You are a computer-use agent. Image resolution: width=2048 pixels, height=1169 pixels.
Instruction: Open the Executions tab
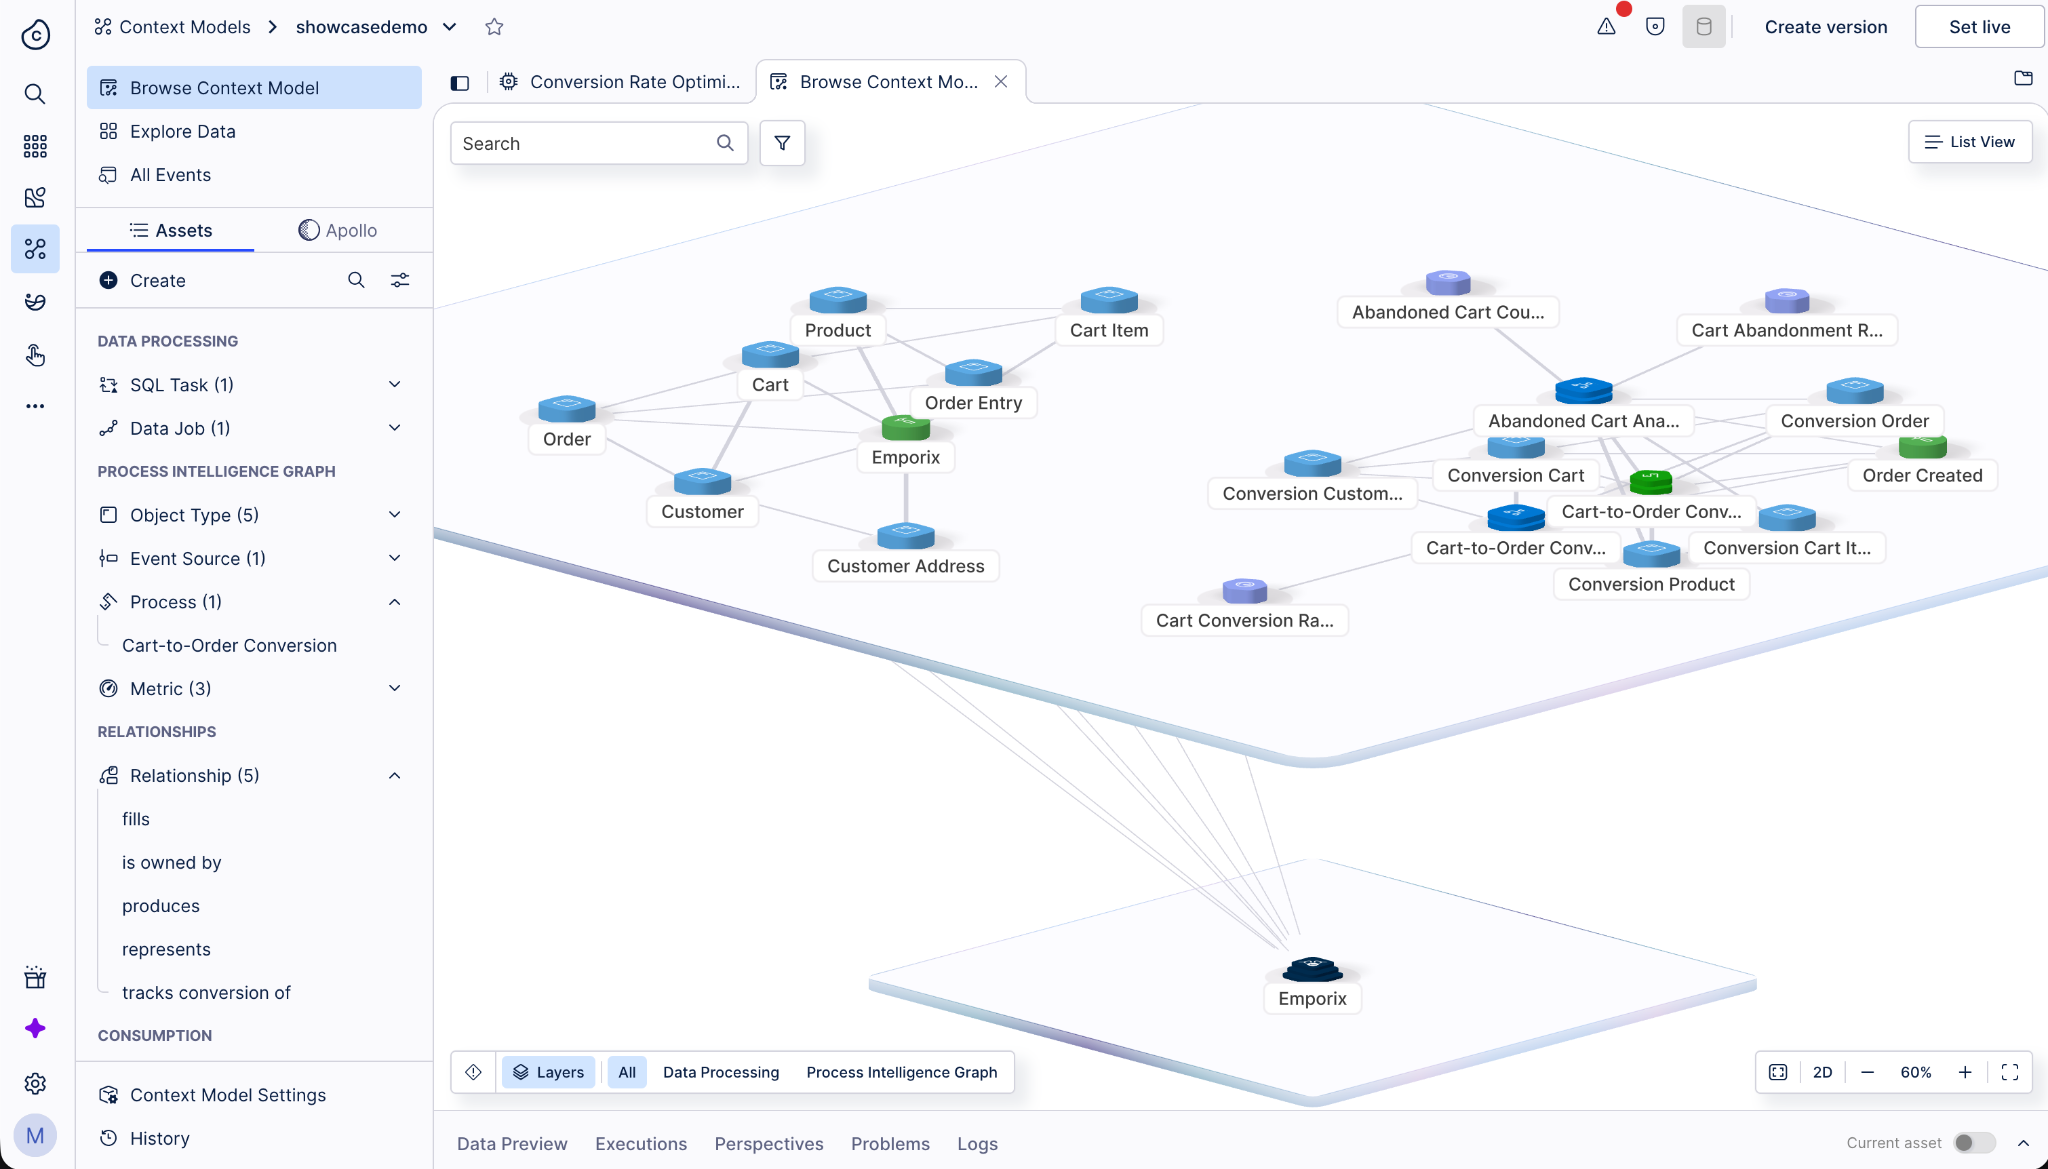[641, 1143]
